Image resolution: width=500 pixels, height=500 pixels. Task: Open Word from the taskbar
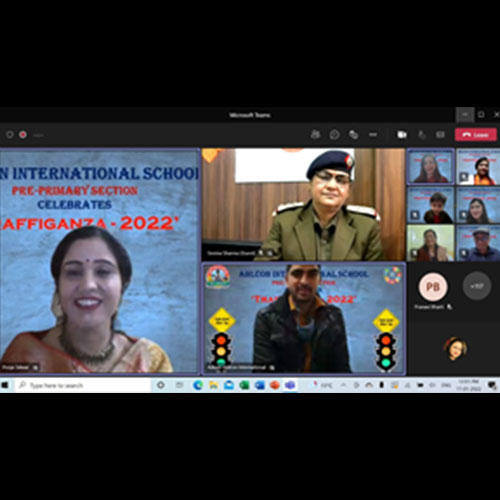(x=259, y=385)
